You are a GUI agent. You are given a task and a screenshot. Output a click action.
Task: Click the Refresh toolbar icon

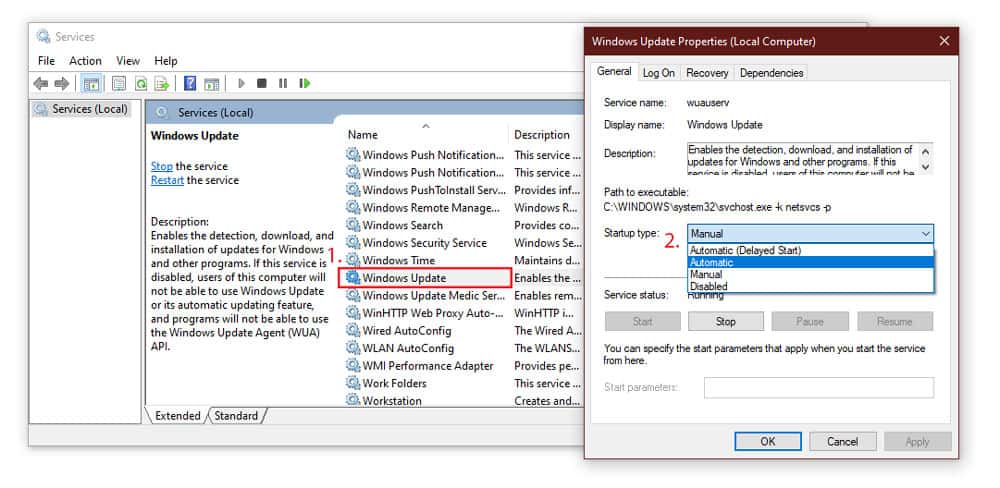tap(141, 84)
